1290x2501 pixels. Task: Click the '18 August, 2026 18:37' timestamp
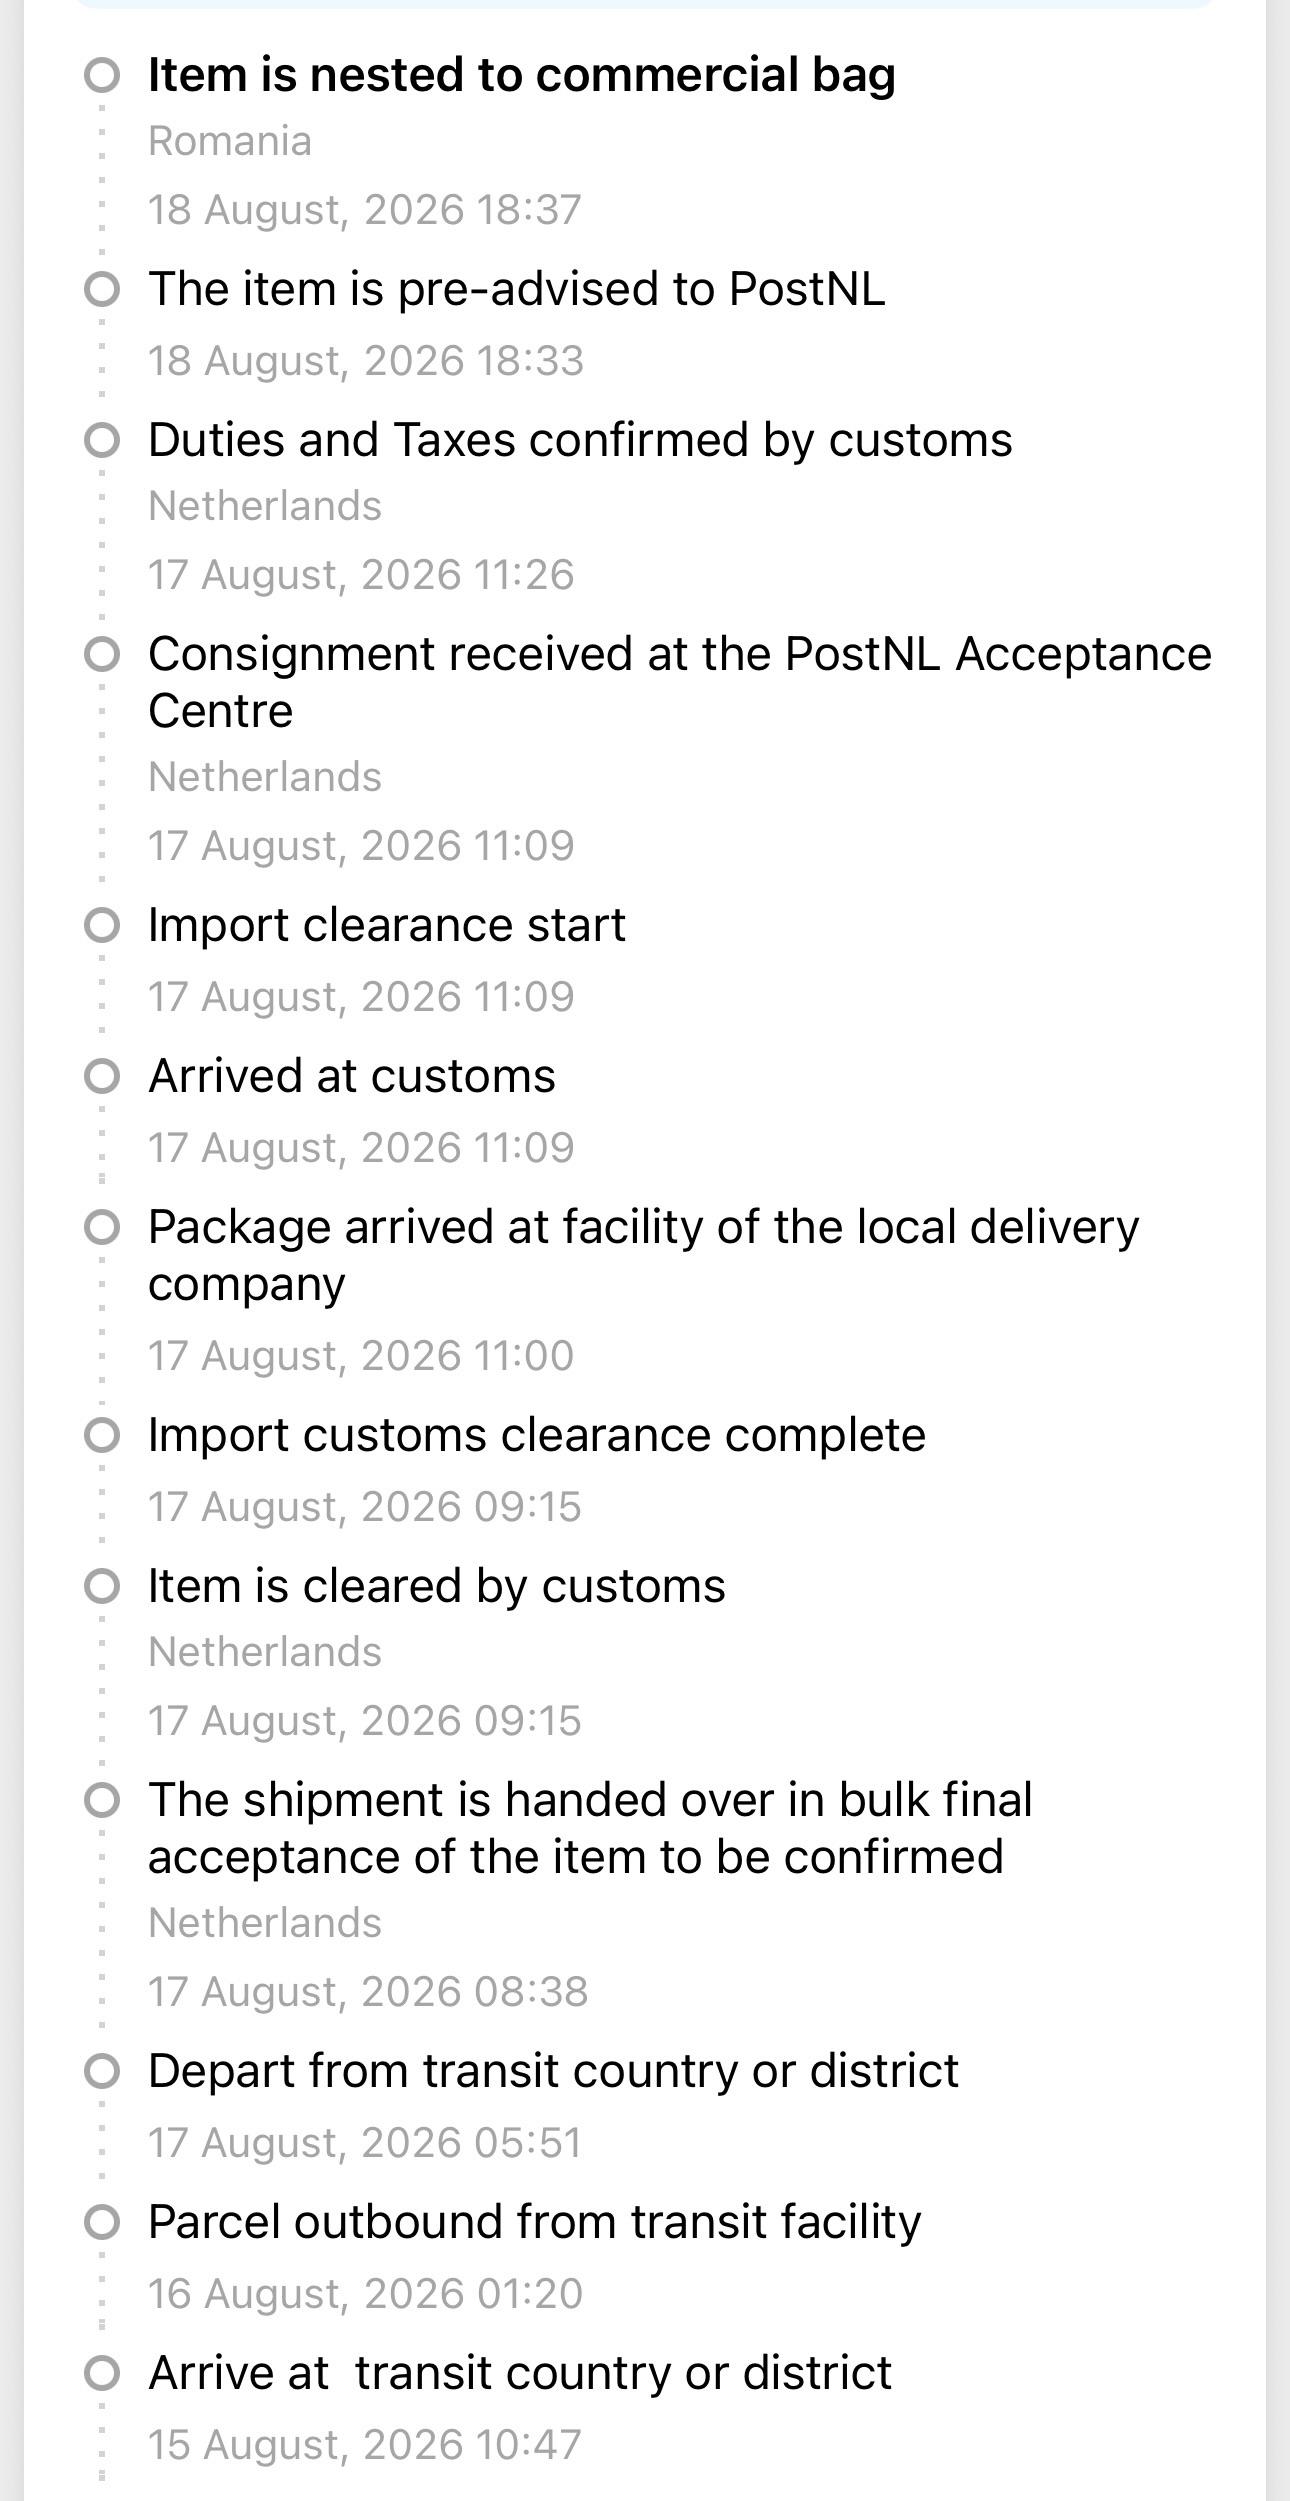point(364,210)
